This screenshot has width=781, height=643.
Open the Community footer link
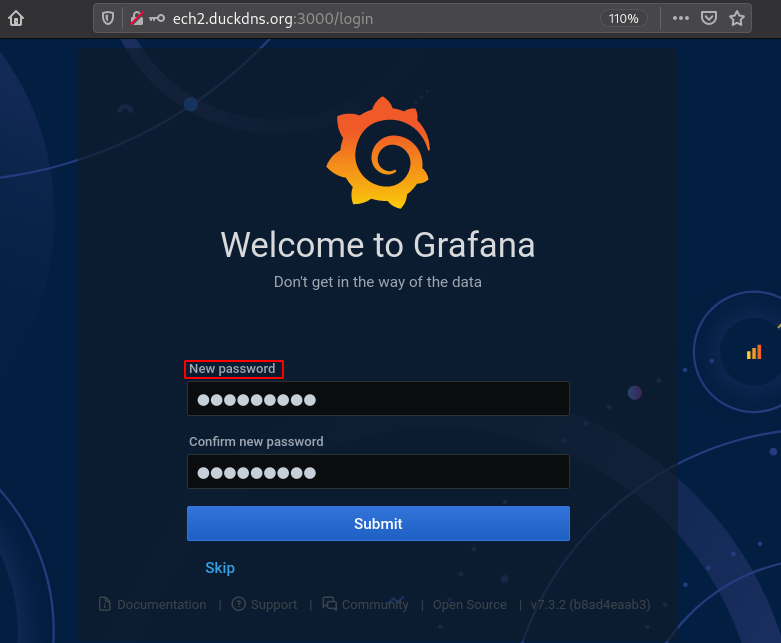point(375,605)
